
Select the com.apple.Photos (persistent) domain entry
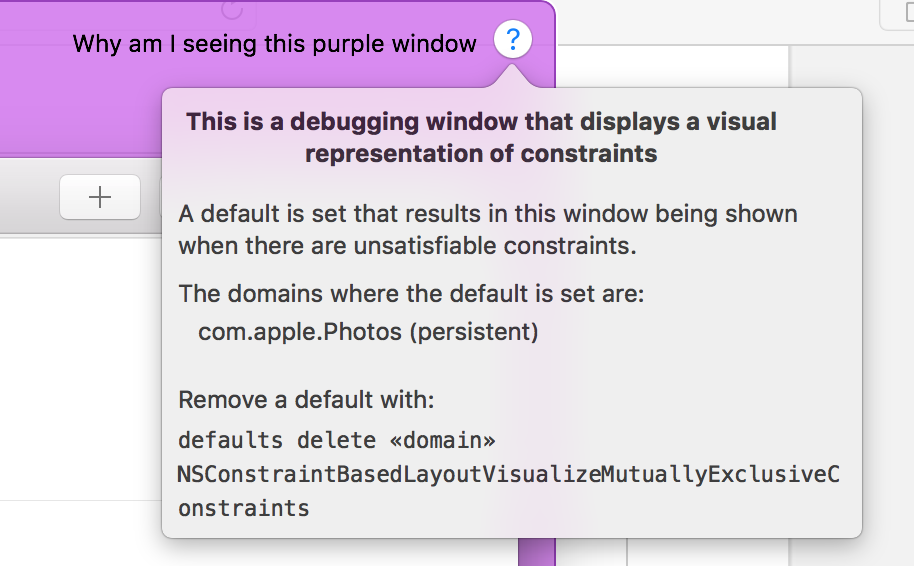pyautogui.click(x=368, y=332)
